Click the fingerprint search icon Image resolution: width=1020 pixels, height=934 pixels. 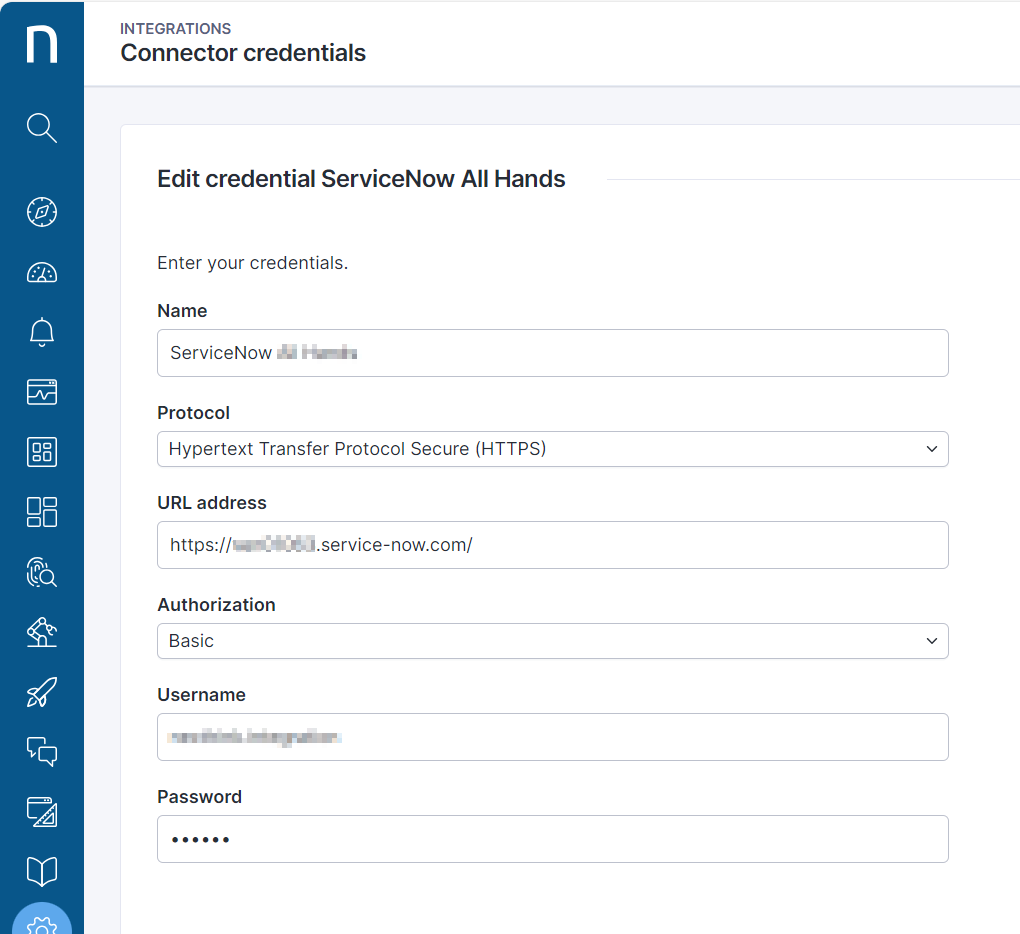click(x=42, y=572)
